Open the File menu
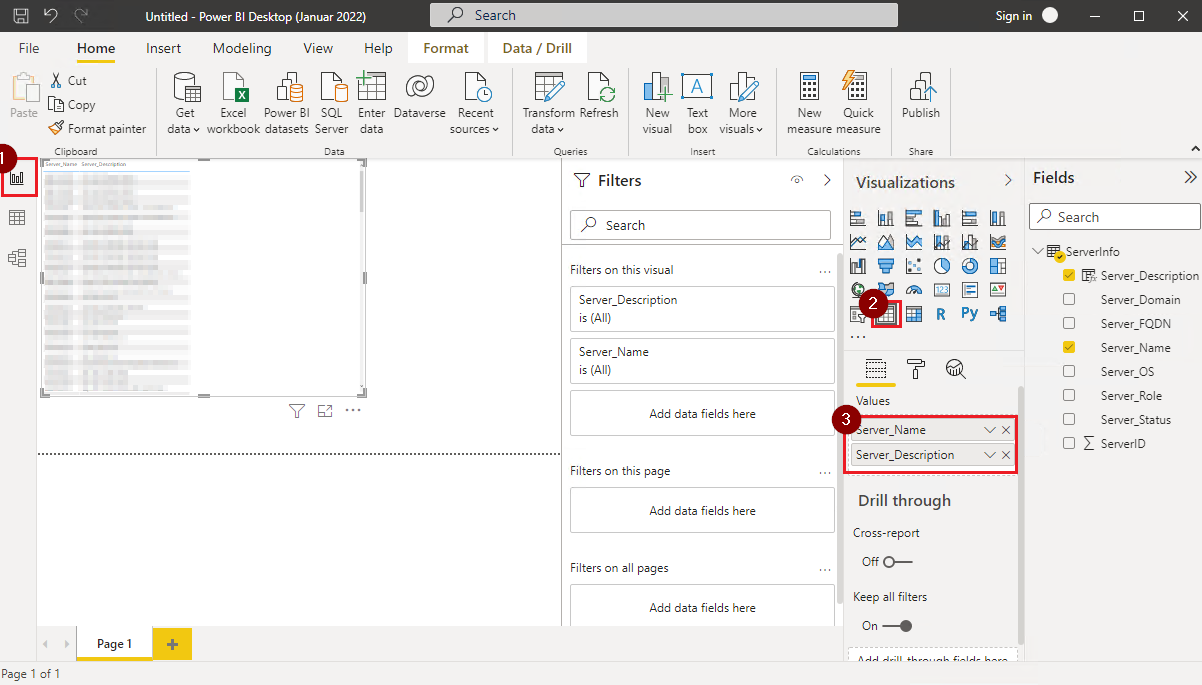This screenshot has height=685, width=1202. 29,48
